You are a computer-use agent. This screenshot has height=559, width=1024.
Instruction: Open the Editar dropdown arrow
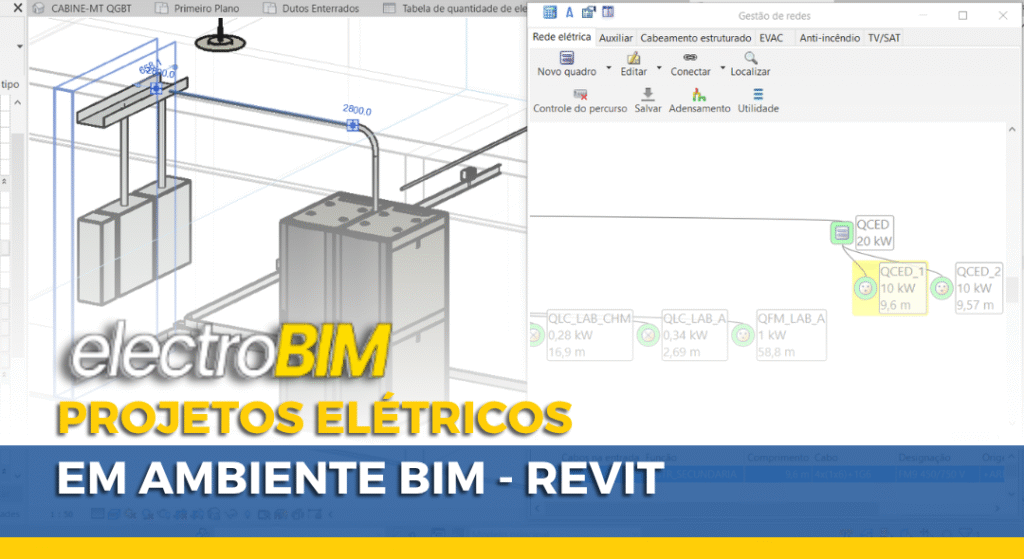[659, 68]
